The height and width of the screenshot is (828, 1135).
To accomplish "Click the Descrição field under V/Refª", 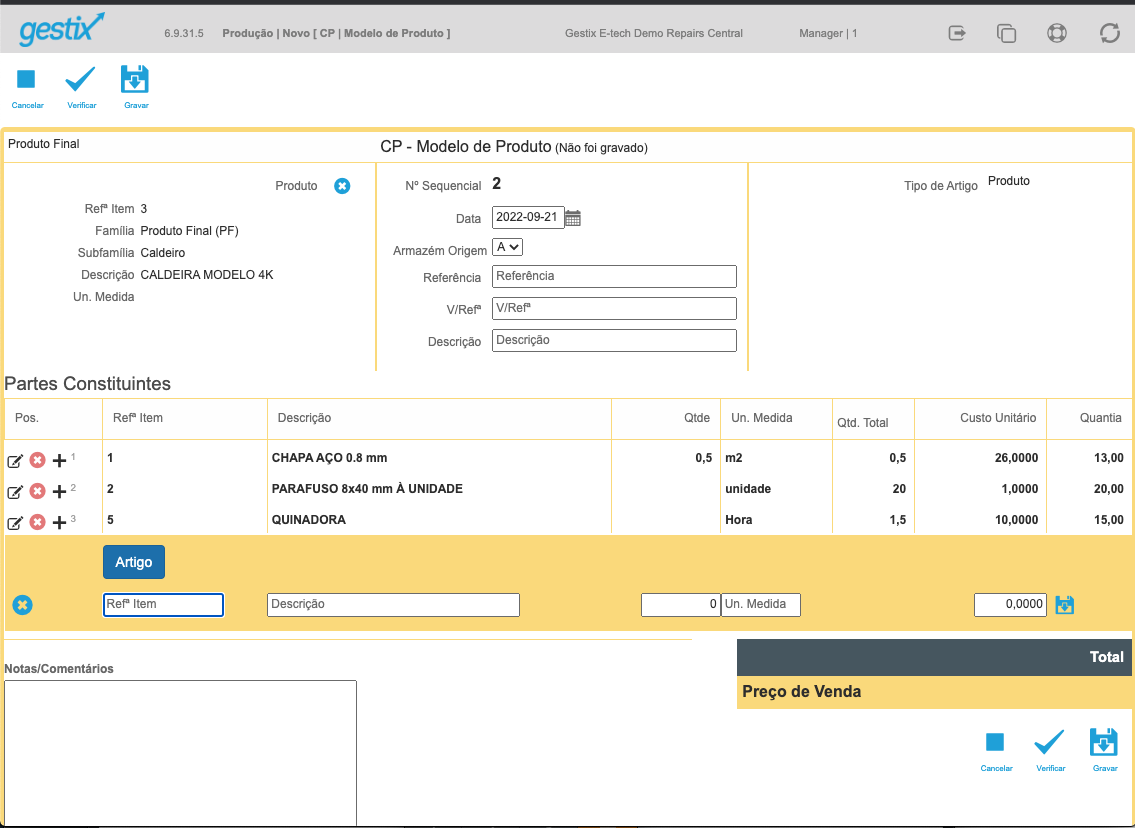I will pos(615,341).
